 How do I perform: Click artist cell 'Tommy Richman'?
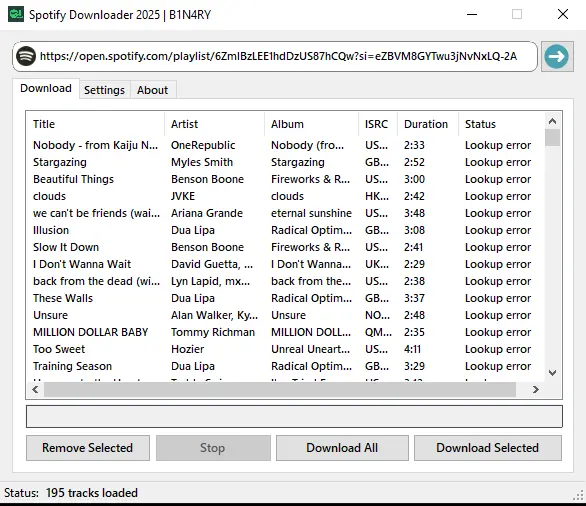213,332
